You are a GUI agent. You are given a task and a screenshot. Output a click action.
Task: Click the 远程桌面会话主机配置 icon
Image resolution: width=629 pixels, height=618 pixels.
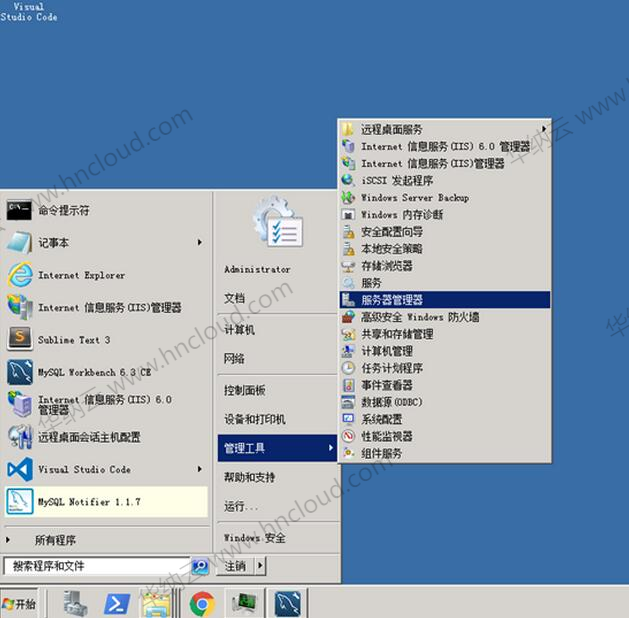click(19, 437)
